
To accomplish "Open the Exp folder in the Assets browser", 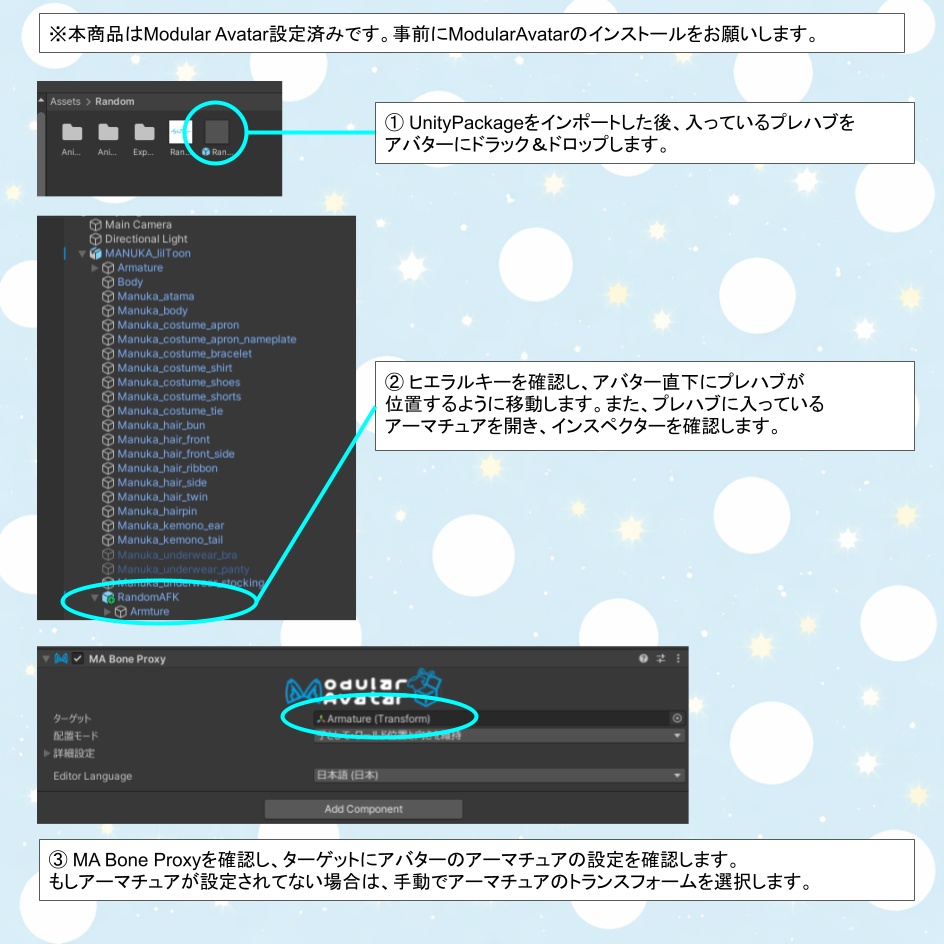I will (x=144, y=130).
